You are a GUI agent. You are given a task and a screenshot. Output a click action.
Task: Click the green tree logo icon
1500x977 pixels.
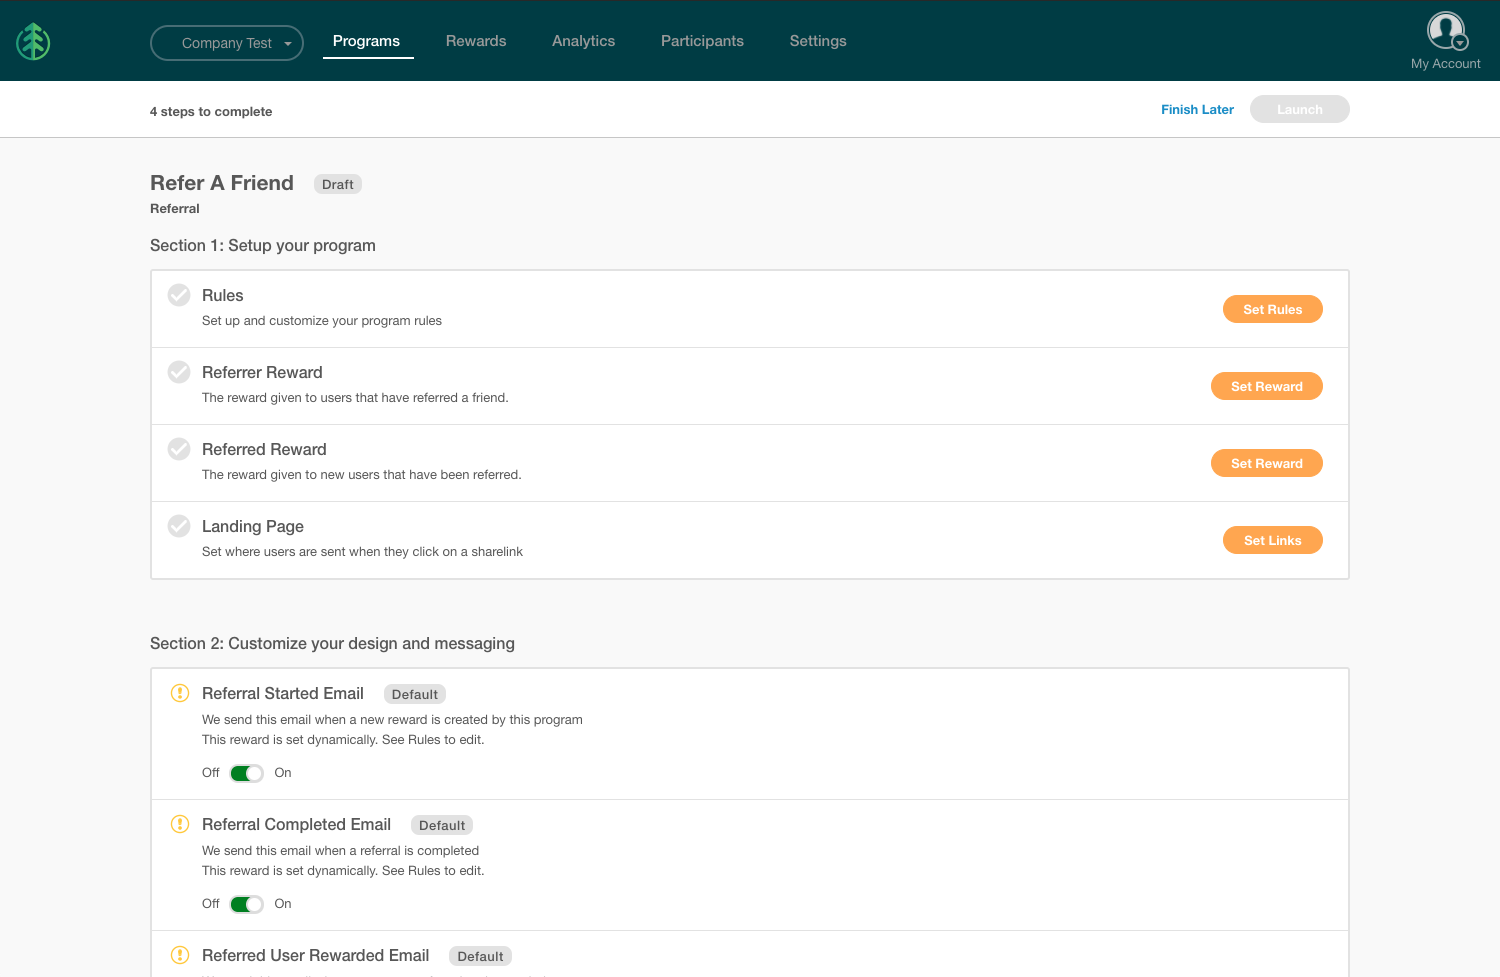coord(33,42)
